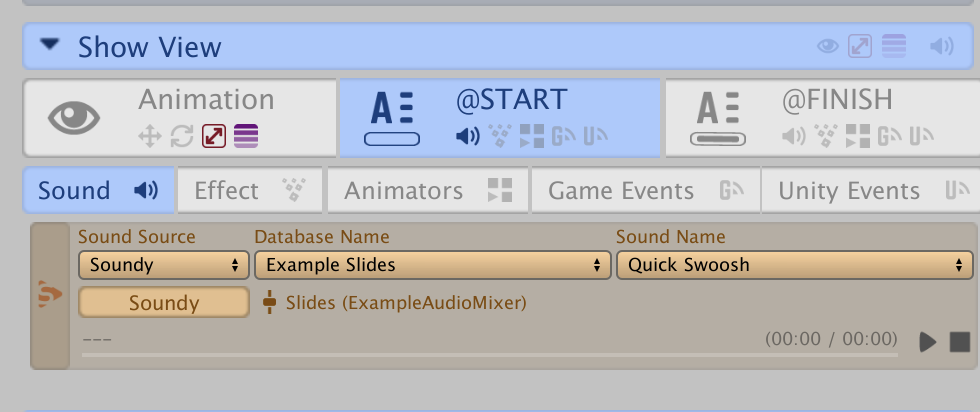Click the scale icon in Show View header
Image resolution: width=980 pixels, height=412 pixels.
tap(859, 46)
